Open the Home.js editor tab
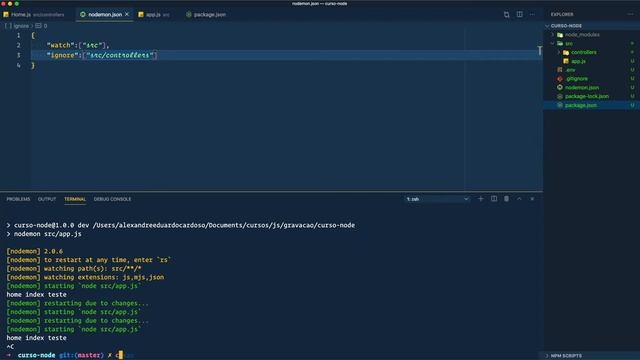Screen dimensions: 640x360 click(35, 14)
